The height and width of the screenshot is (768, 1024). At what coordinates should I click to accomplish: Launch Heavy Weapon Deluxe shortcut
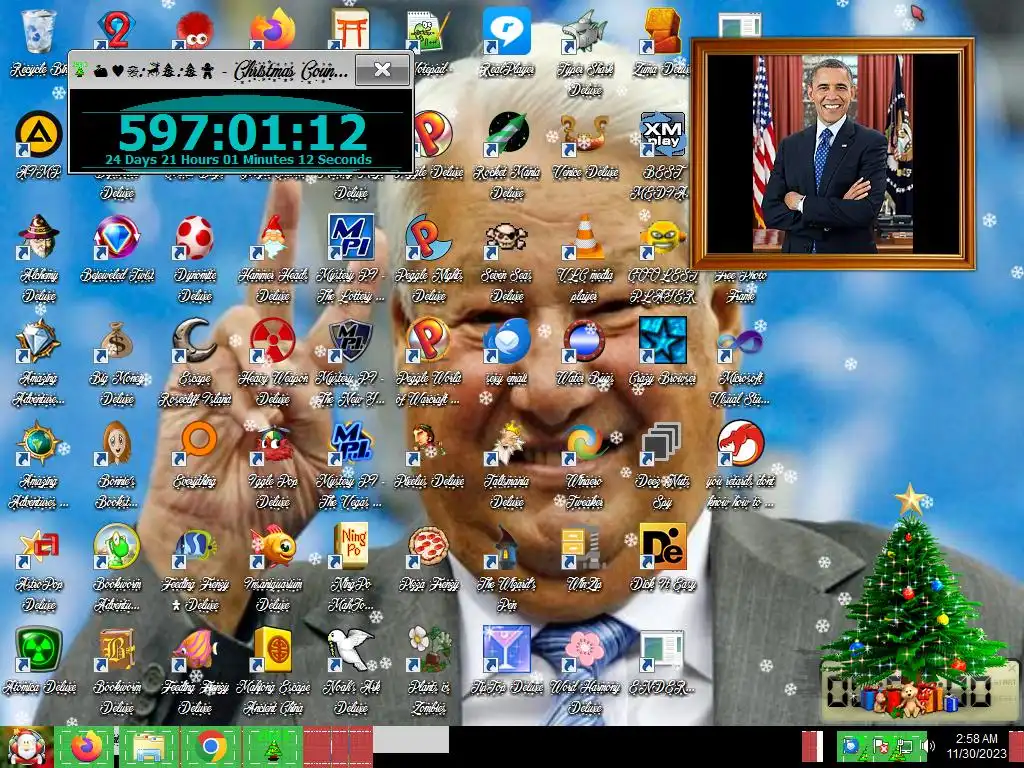click(x=273, y=340)
